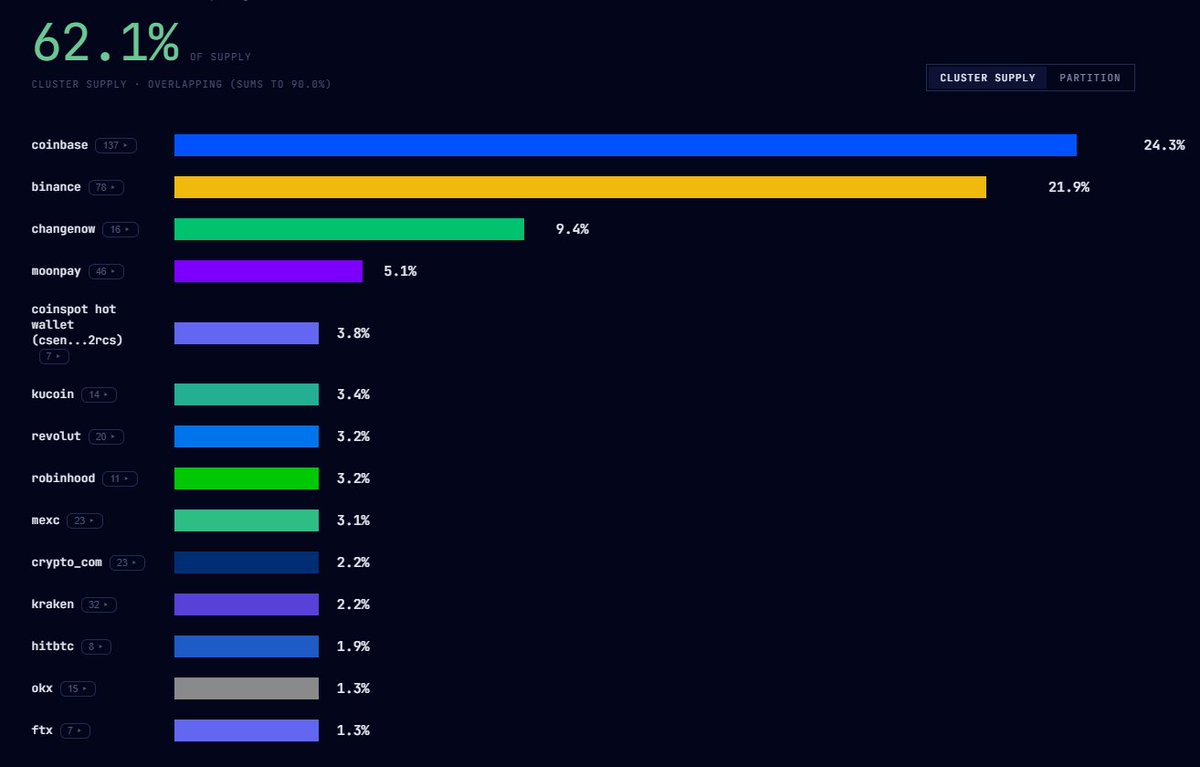Click the dark navy crypto_com bar
This screenshot has width=1200, height=767.
click(246, 562)
